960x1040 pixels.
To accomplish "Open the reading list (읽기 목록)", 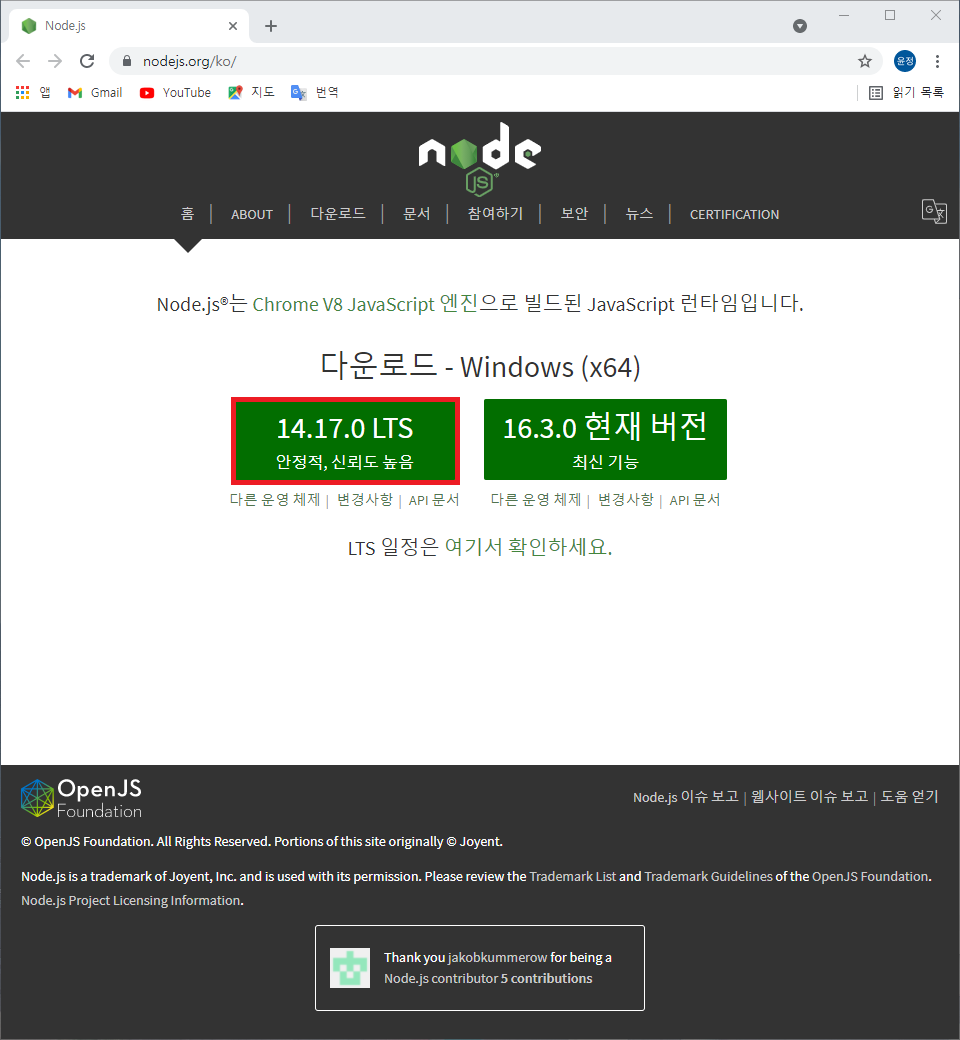I will 906,93.
